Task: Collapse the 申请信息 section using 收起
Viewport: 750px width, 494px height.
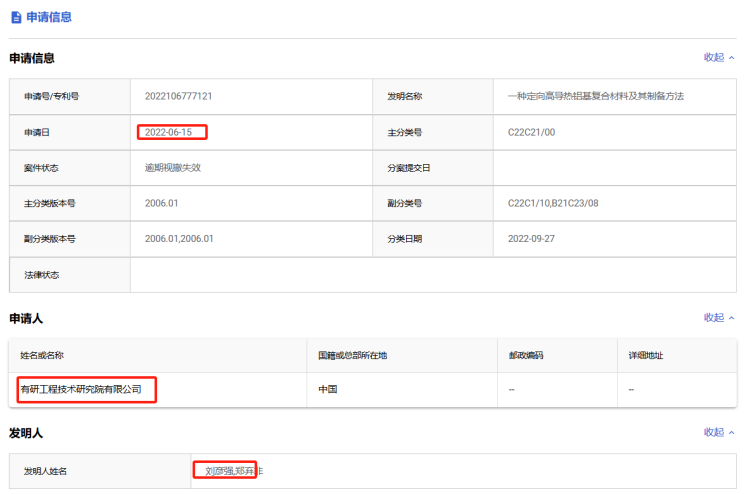Action: (x=718, y=58)
